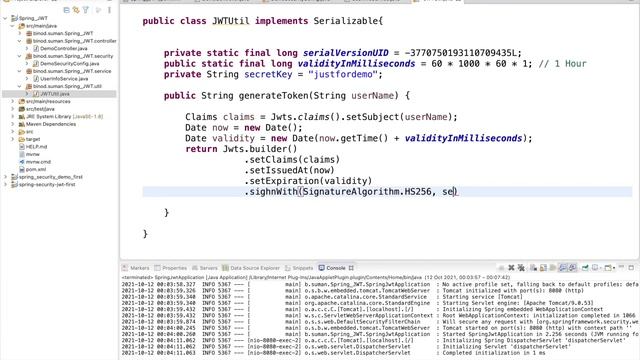Collapse the Spring_JWT project node

(x=5, y=18)
